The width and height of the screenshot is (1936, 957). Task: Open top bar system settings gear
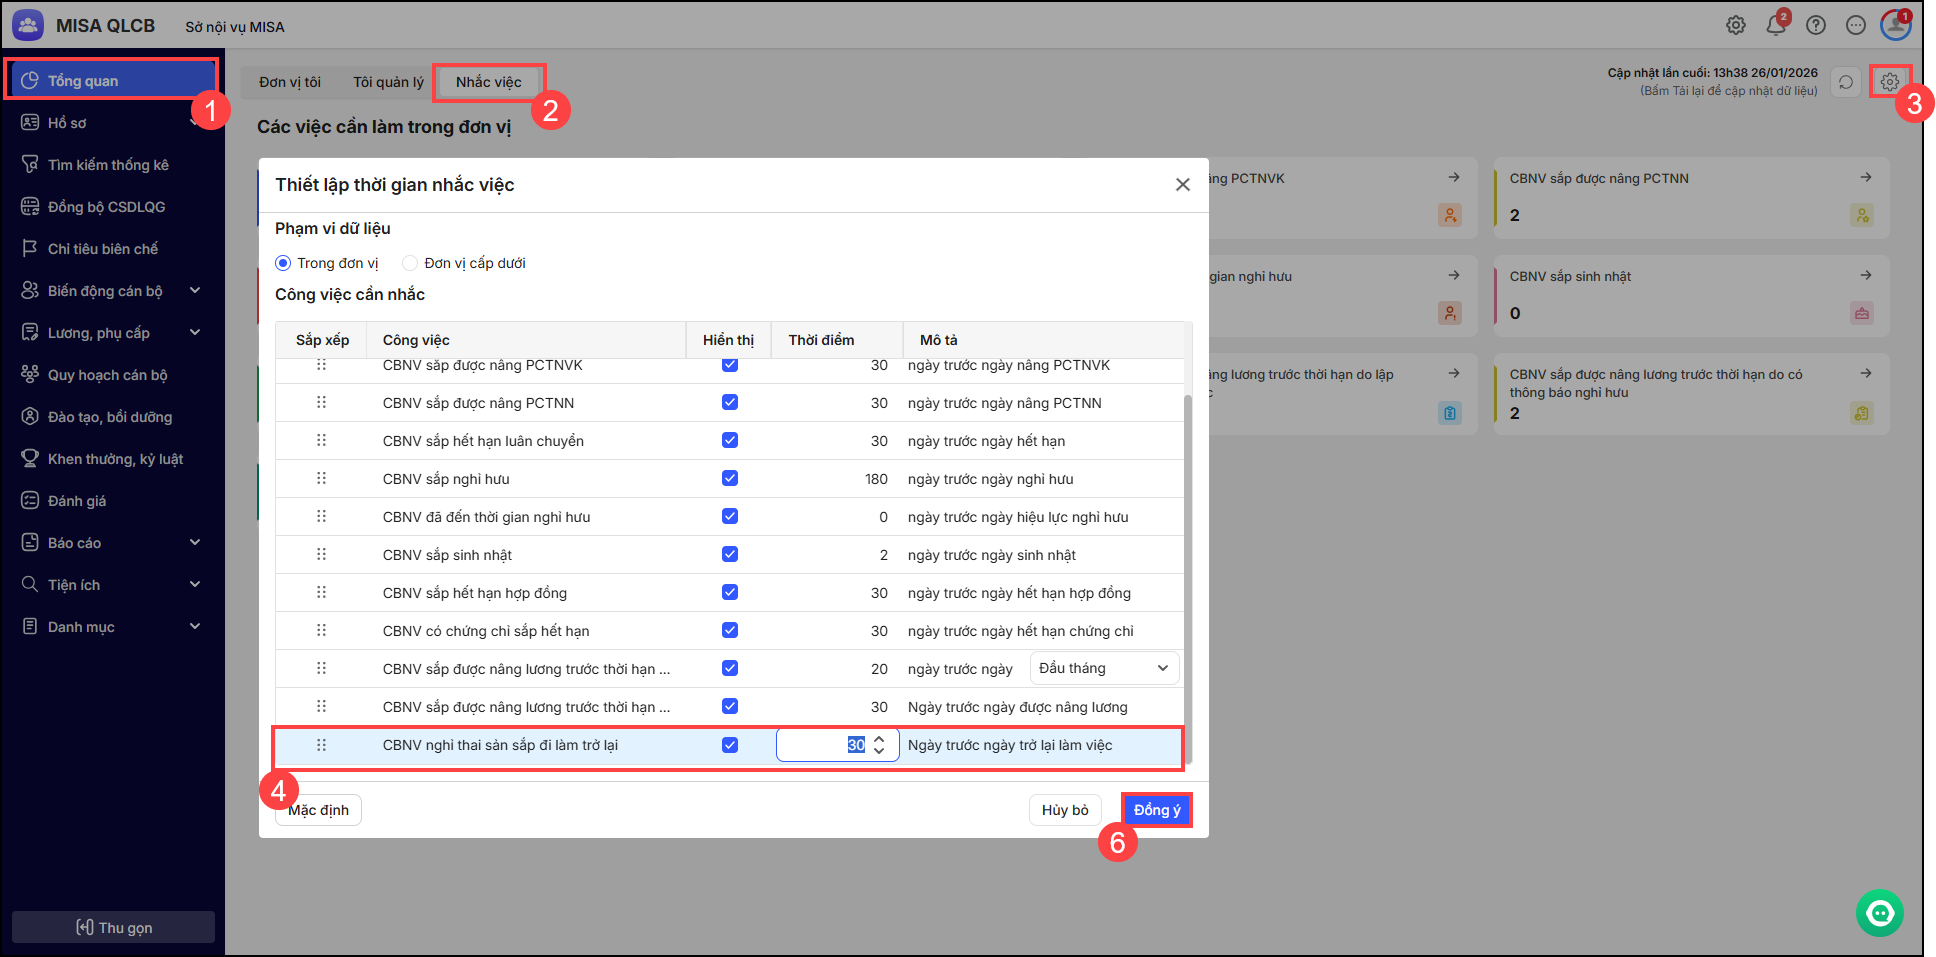[x=1736, y=25]
